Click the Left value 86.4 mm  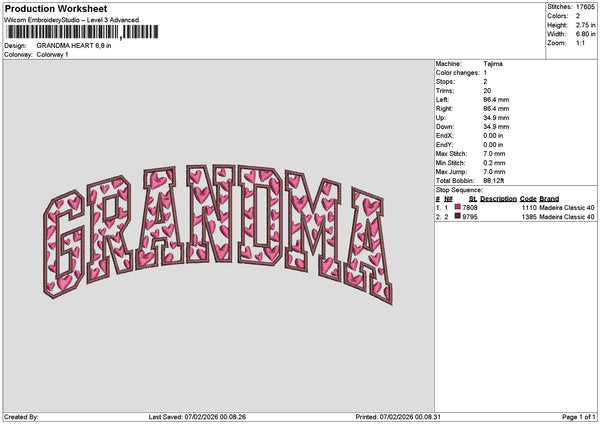coord(496,100)
